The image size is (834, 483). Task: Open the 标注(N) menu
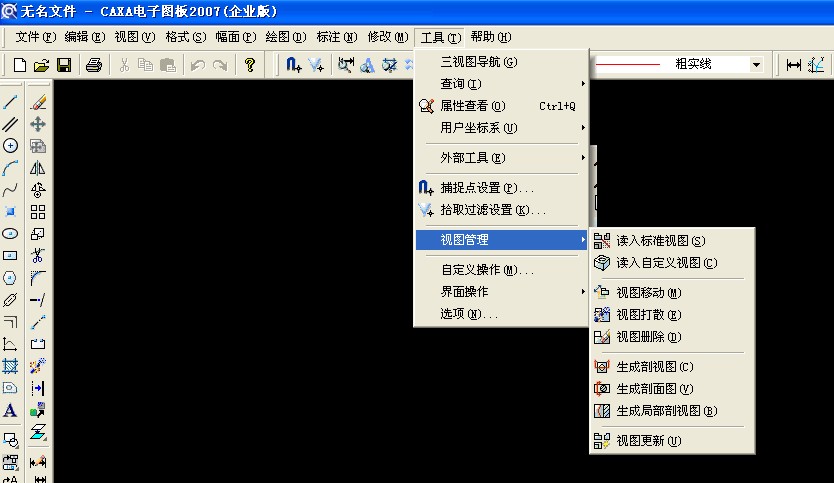point(337,37)
